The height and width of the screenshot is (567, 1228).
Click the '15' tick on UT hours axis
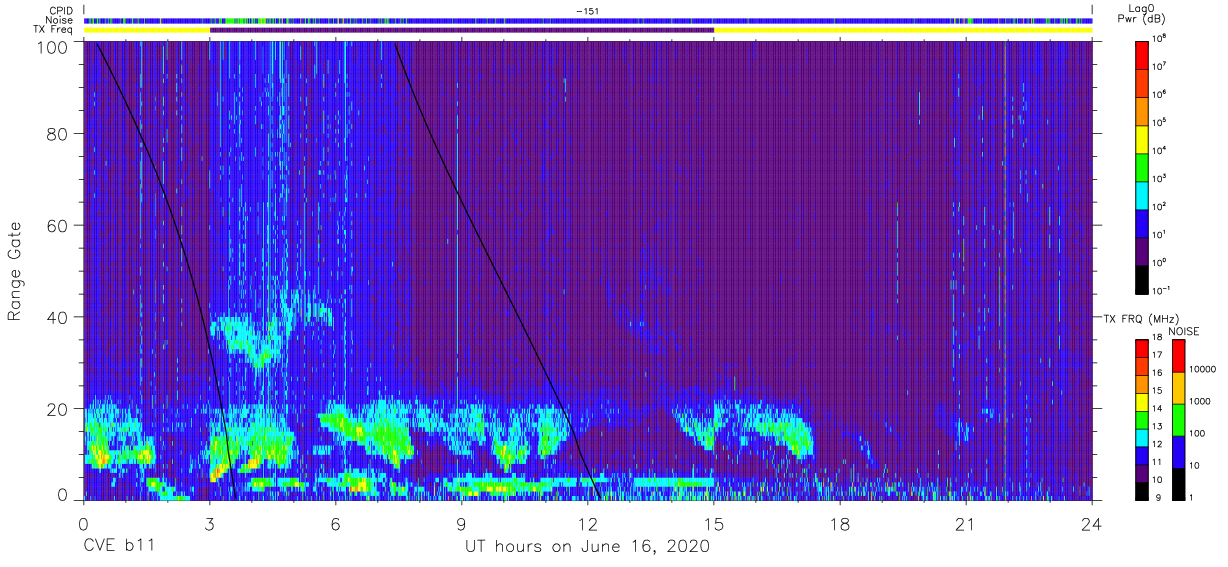pos(714,523)
